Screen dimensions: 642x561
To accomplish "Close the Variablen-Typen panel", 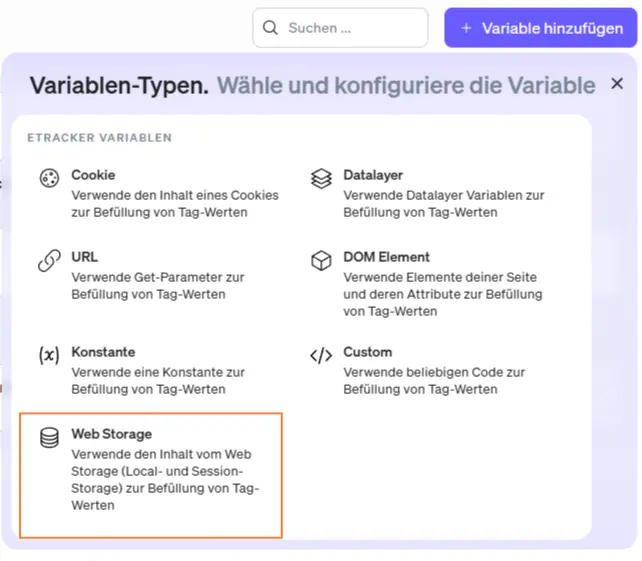I will (617, 84).
